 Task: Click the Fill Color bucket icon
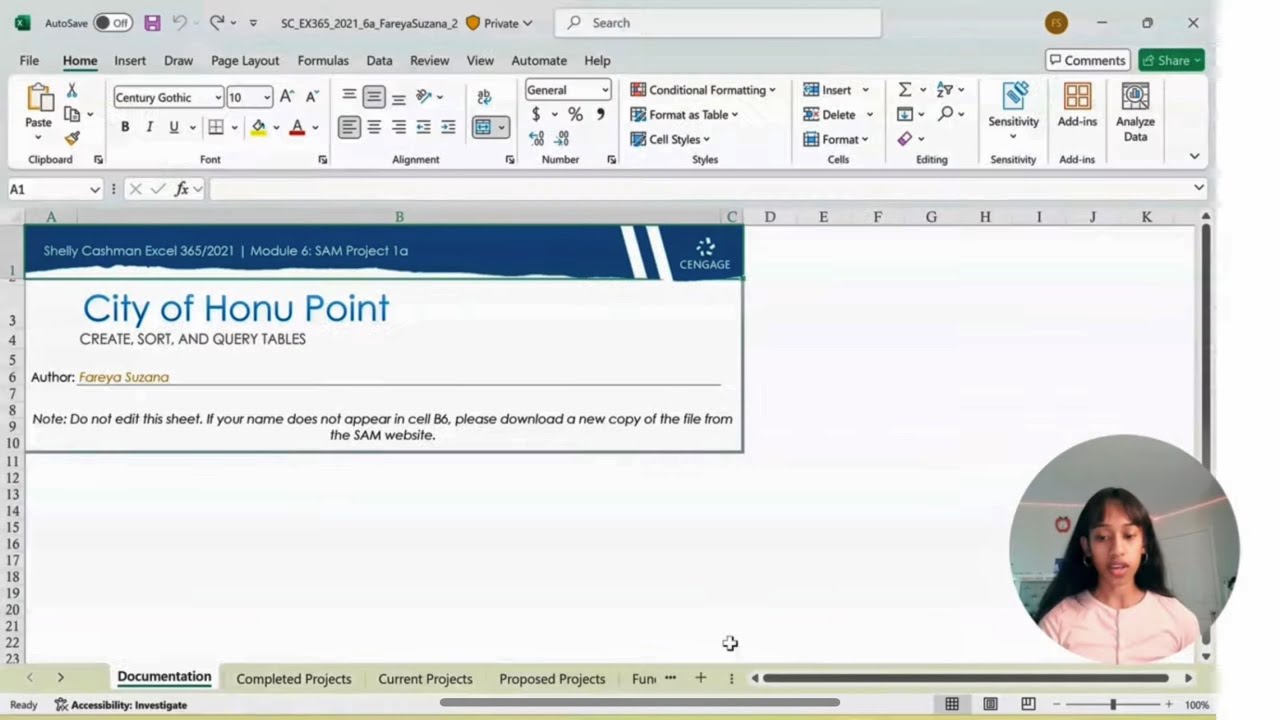click(x=259, y=127)
